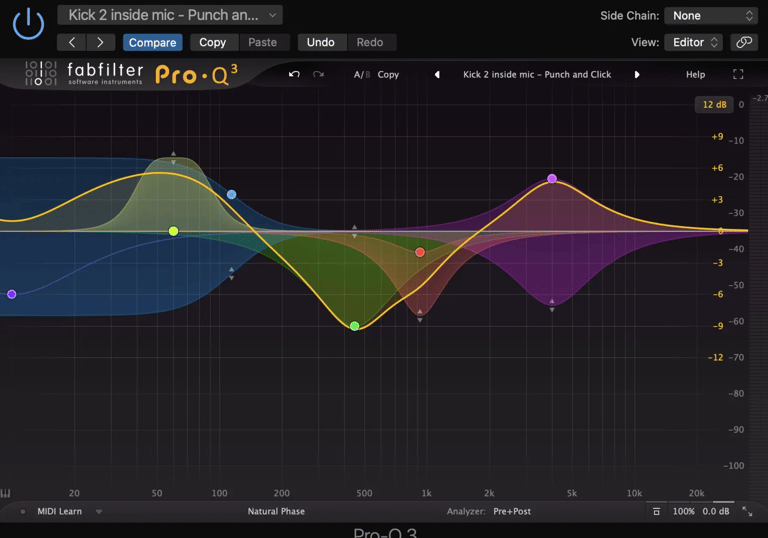This screenshot has height=538, width=768.
Task: Click the Compare button
Action: click(152, 43)
